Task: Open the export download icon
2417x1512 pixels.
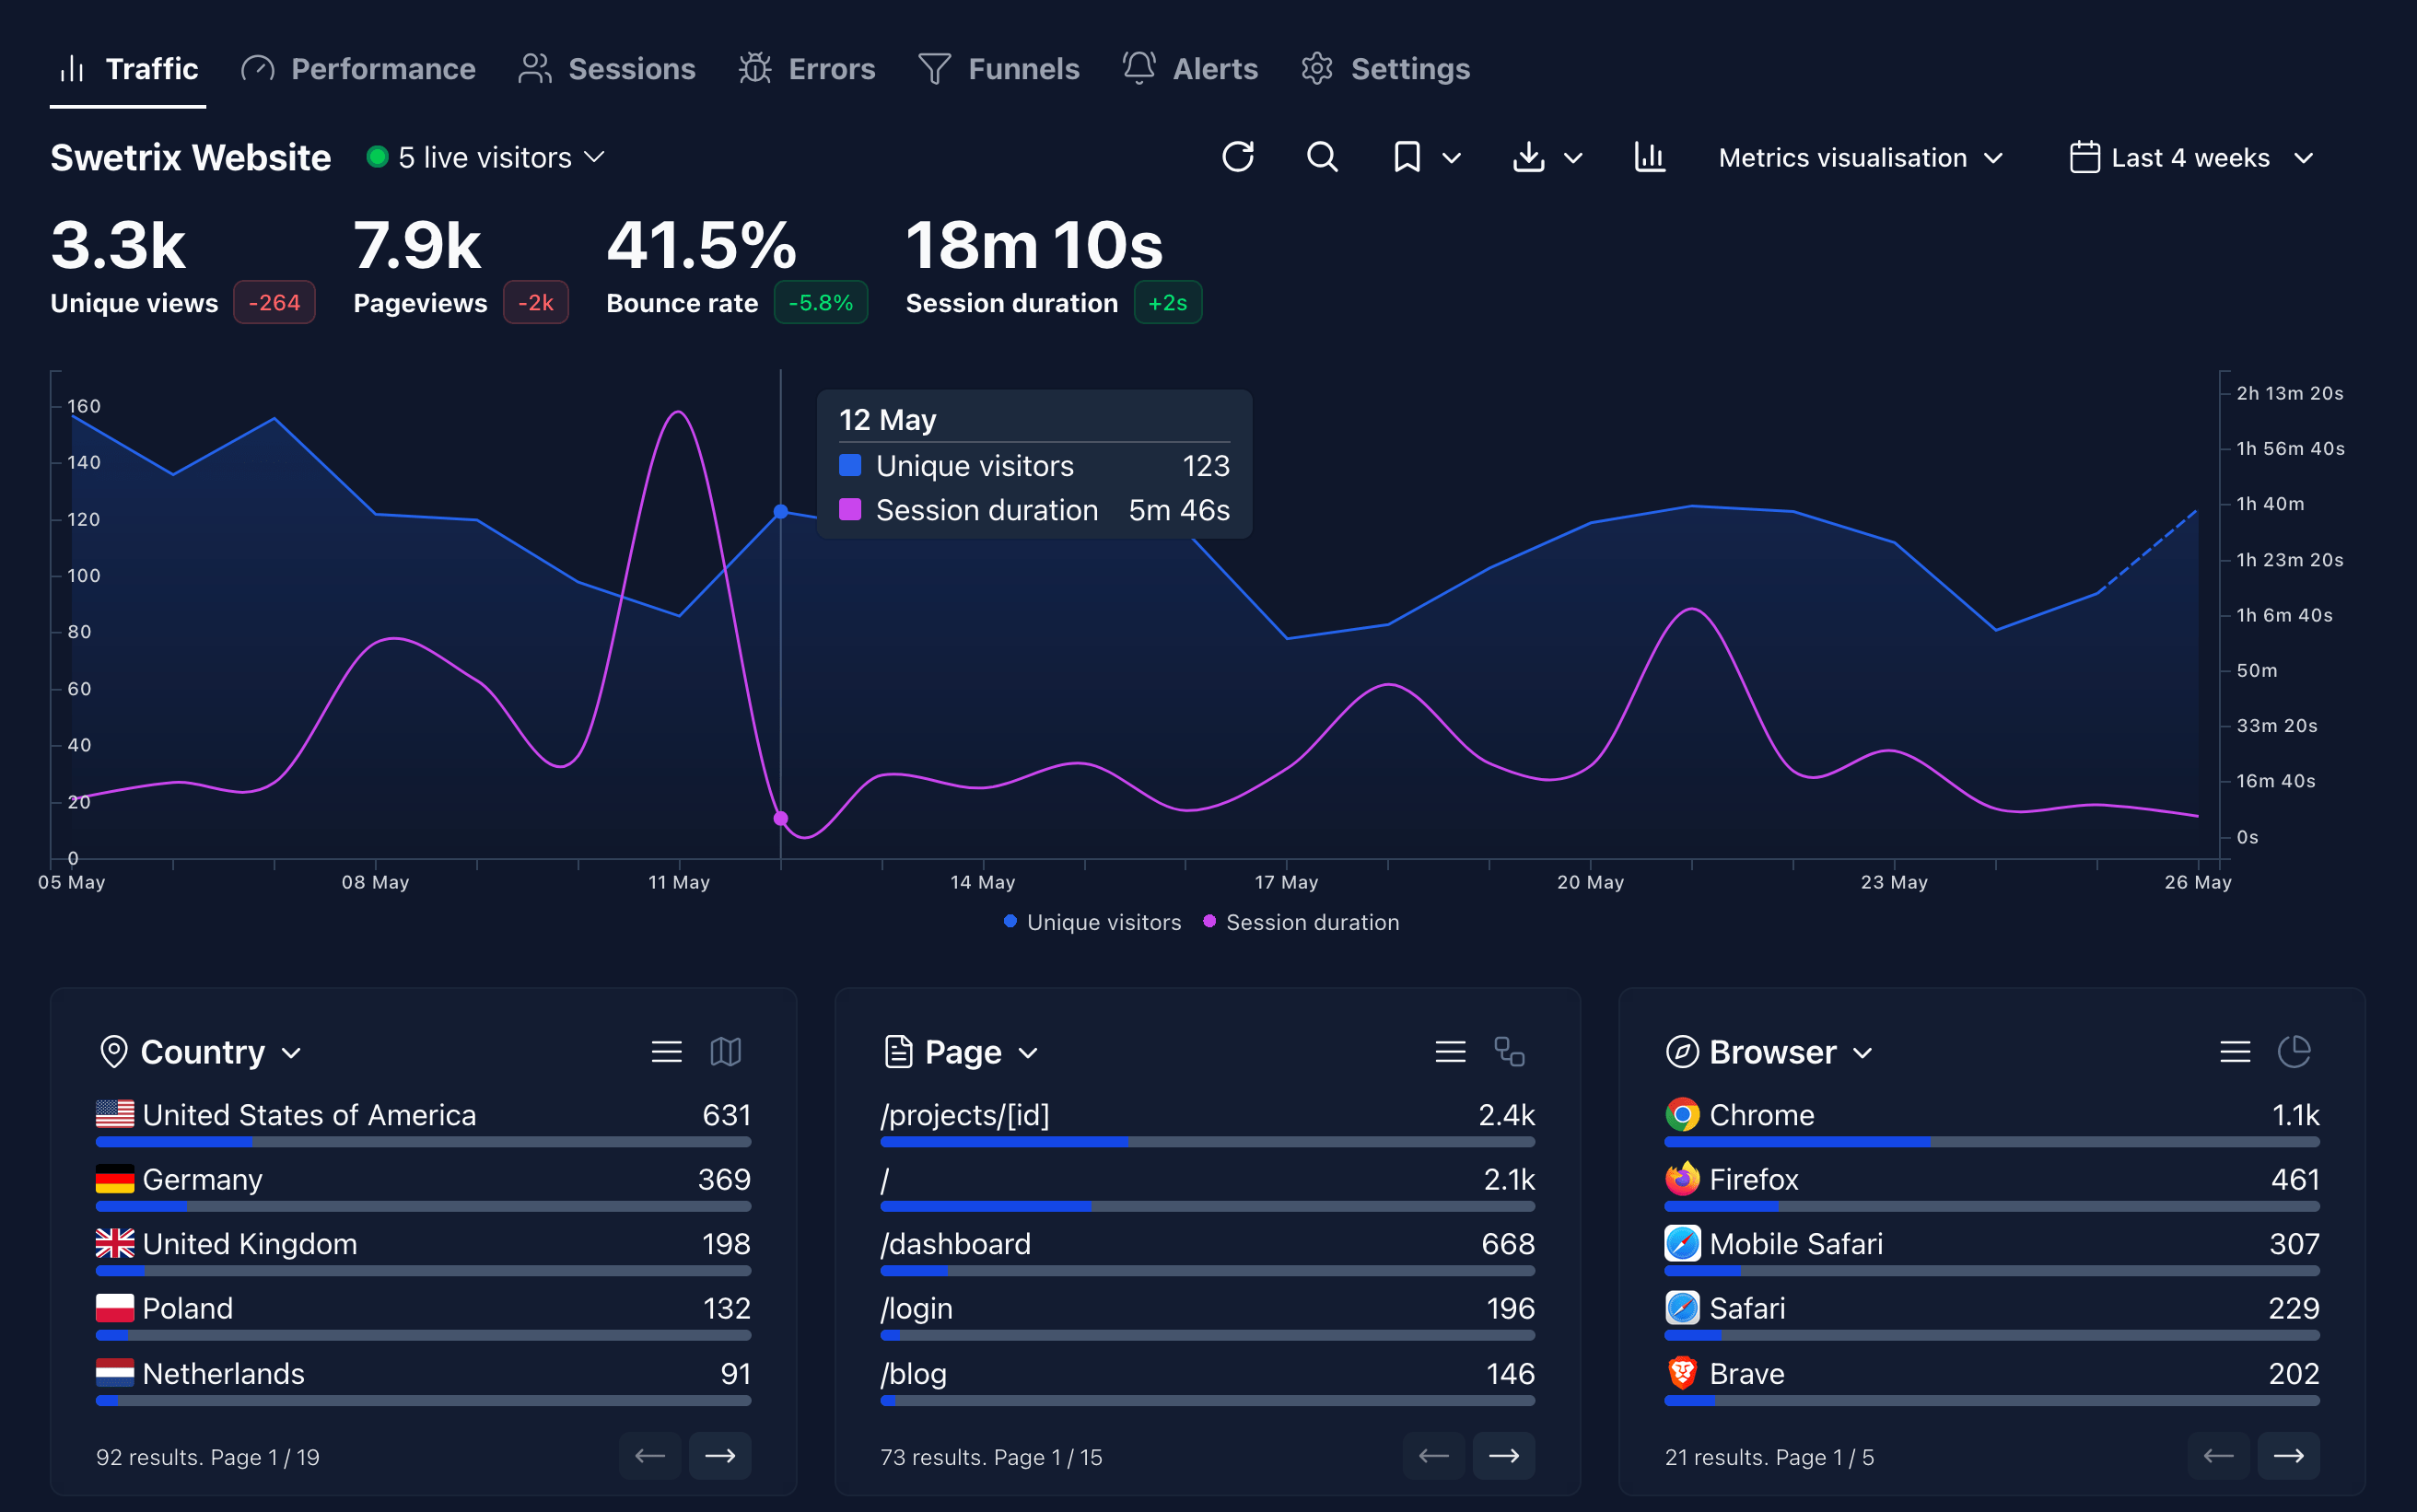Action: coord(1529,157)
